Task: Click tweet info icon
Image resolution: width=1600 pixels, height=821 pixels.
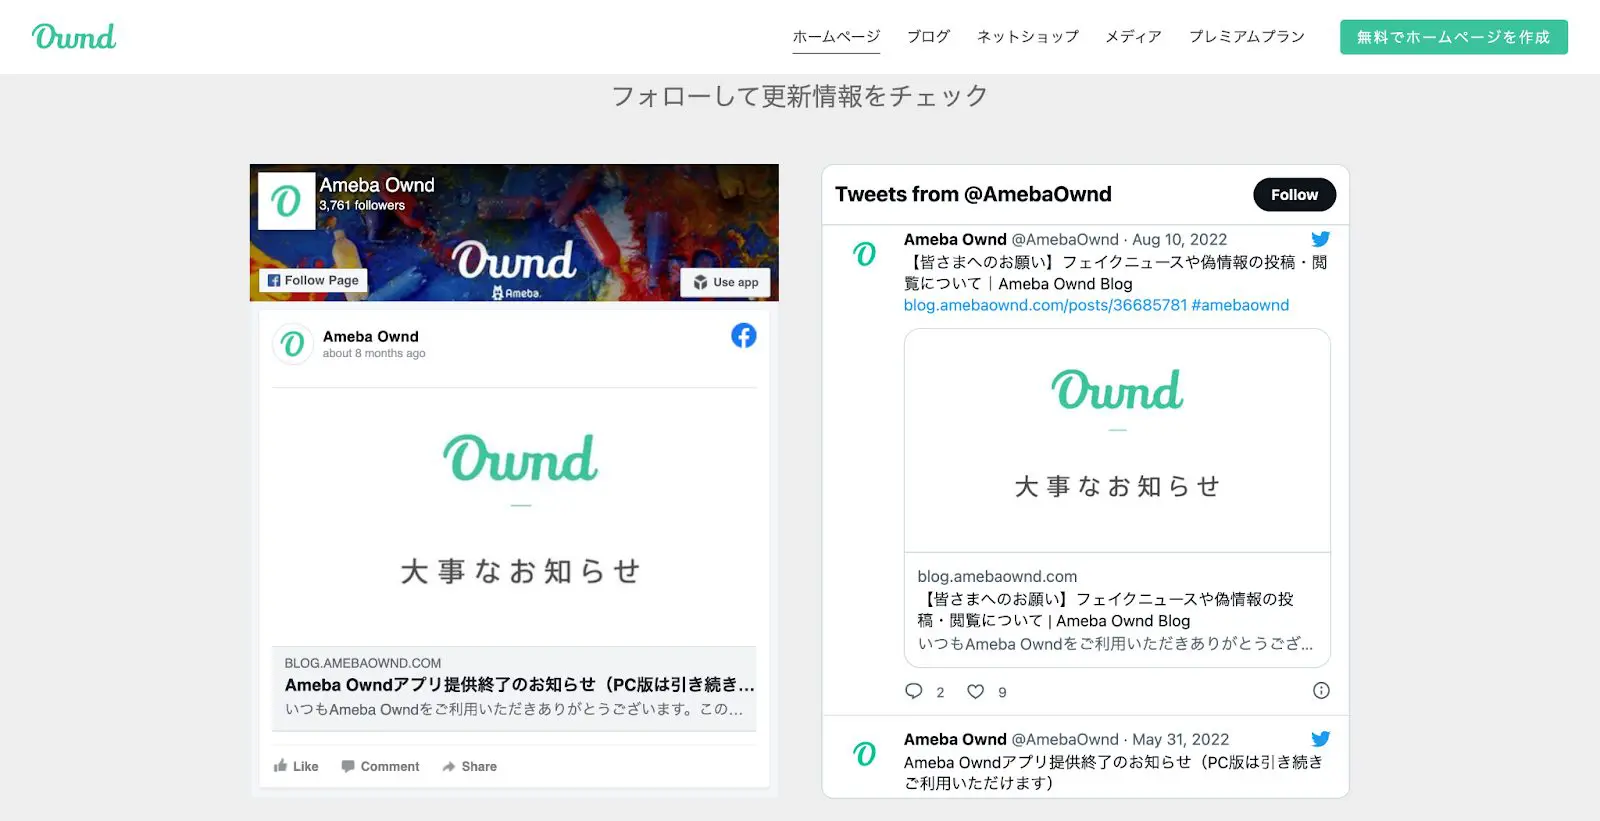Action: coord(1321,691)
